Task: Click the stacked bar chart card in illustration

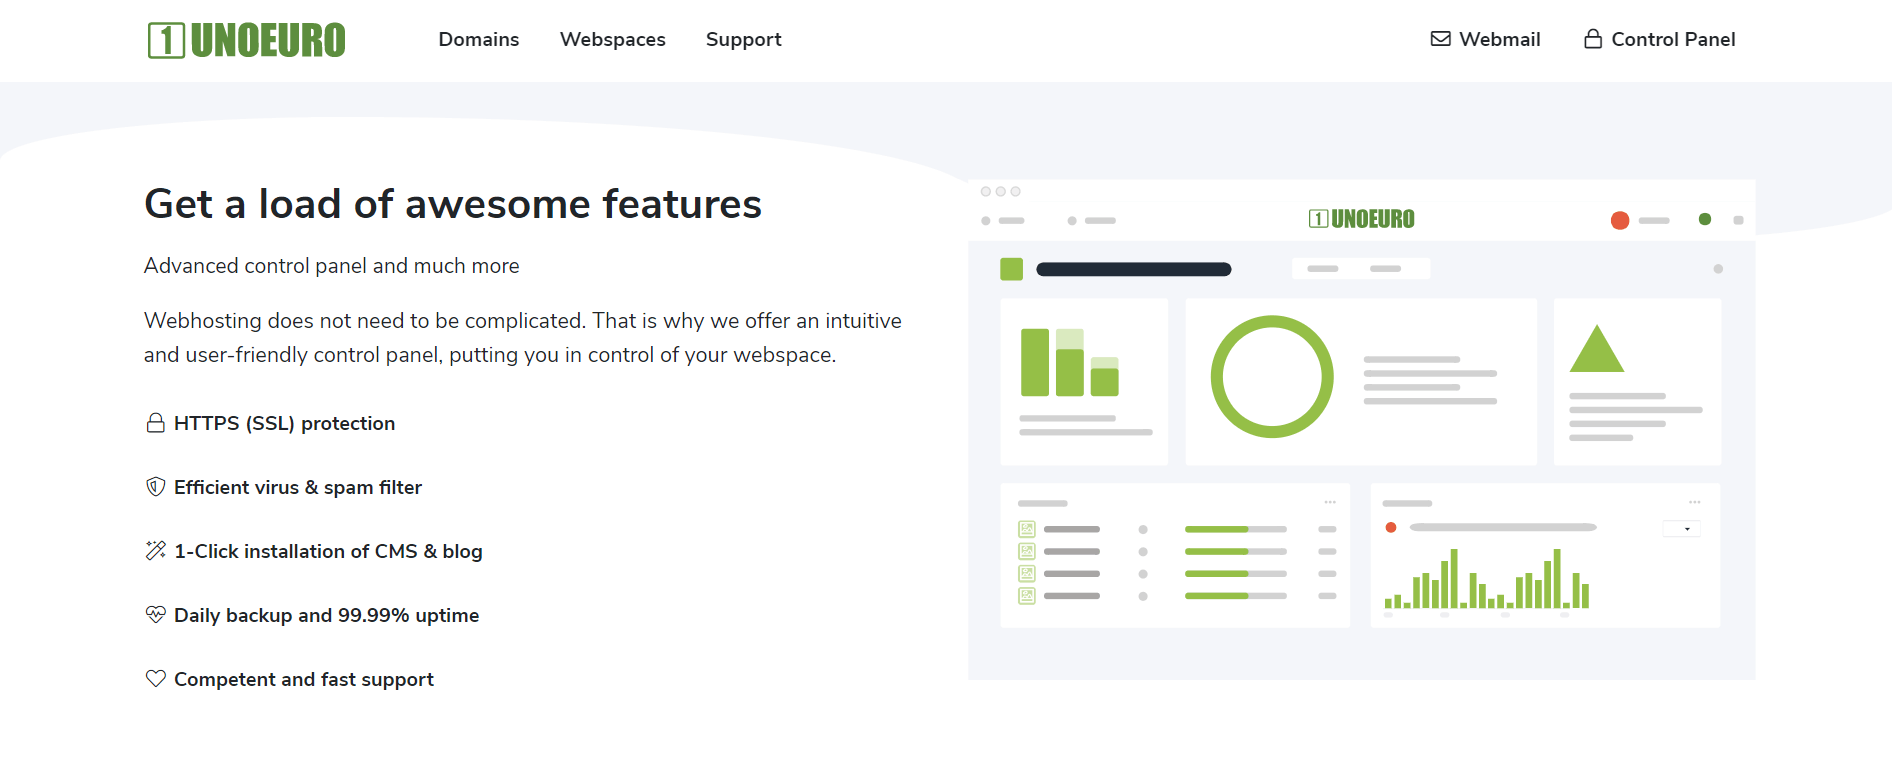Action: 1084,381
